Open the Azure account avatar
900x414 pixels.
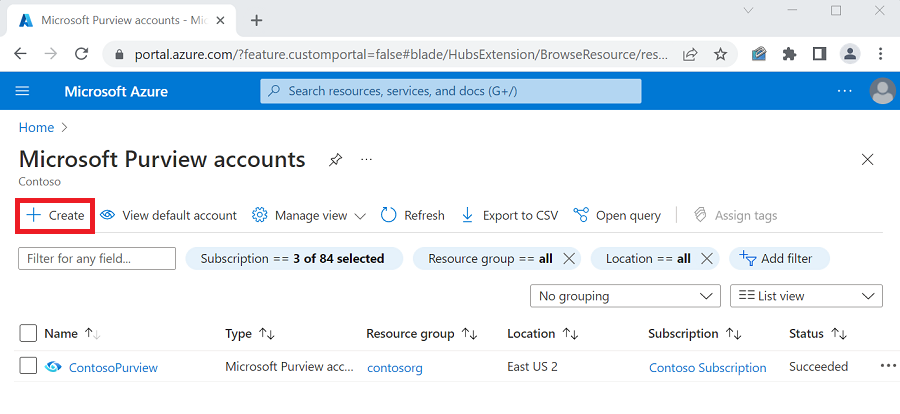tap(882, 91)
